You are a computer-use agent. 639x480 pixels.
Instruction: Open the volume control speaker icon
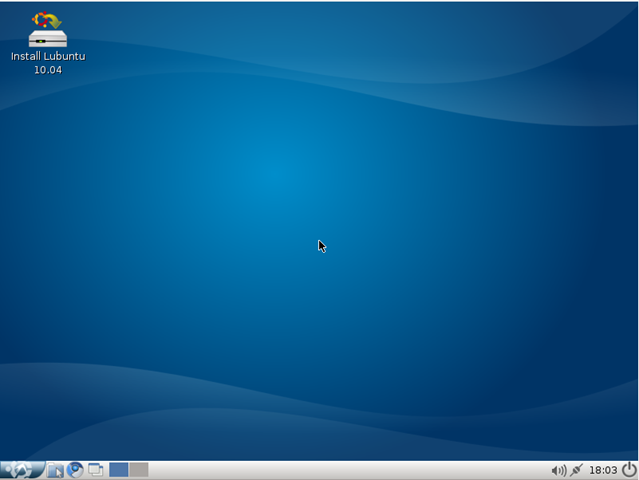pyautogui.click(x=559, y=471)
